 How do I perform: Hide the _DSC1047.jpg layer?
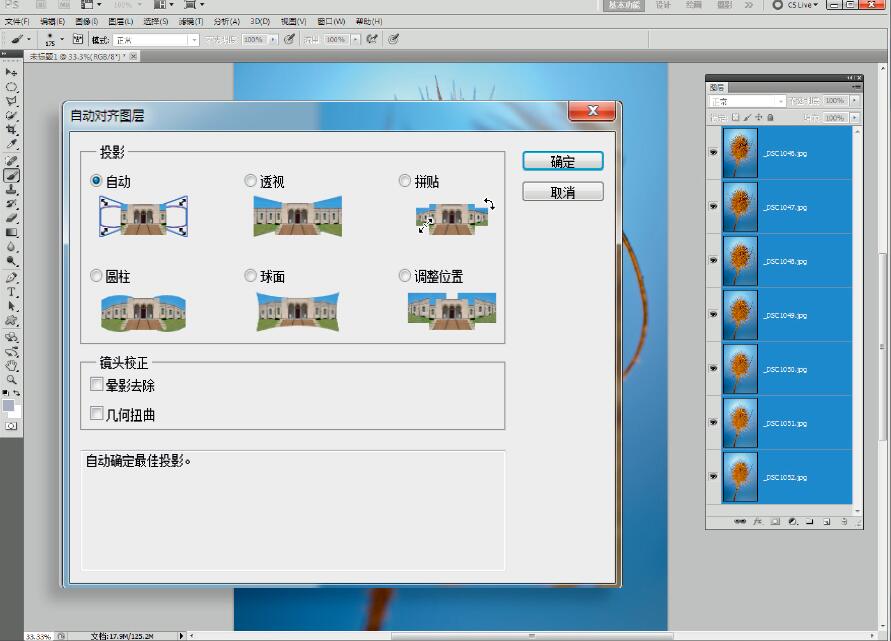(713, 206)
